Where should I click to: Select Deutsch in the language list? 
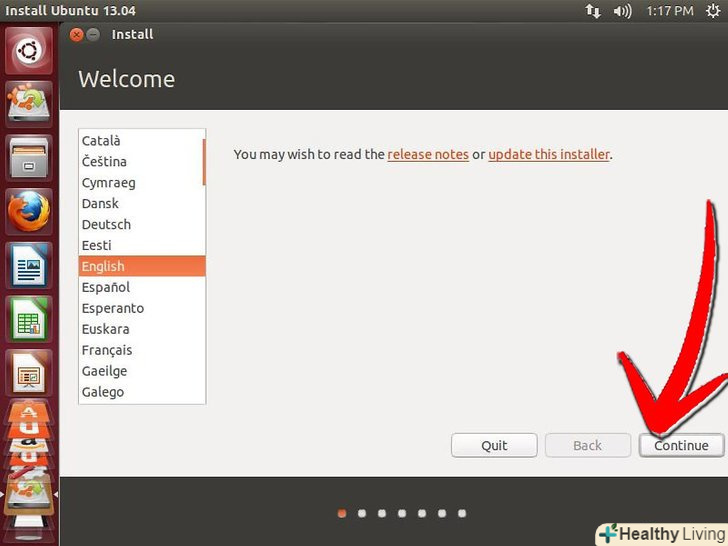(x=141, y=224)
